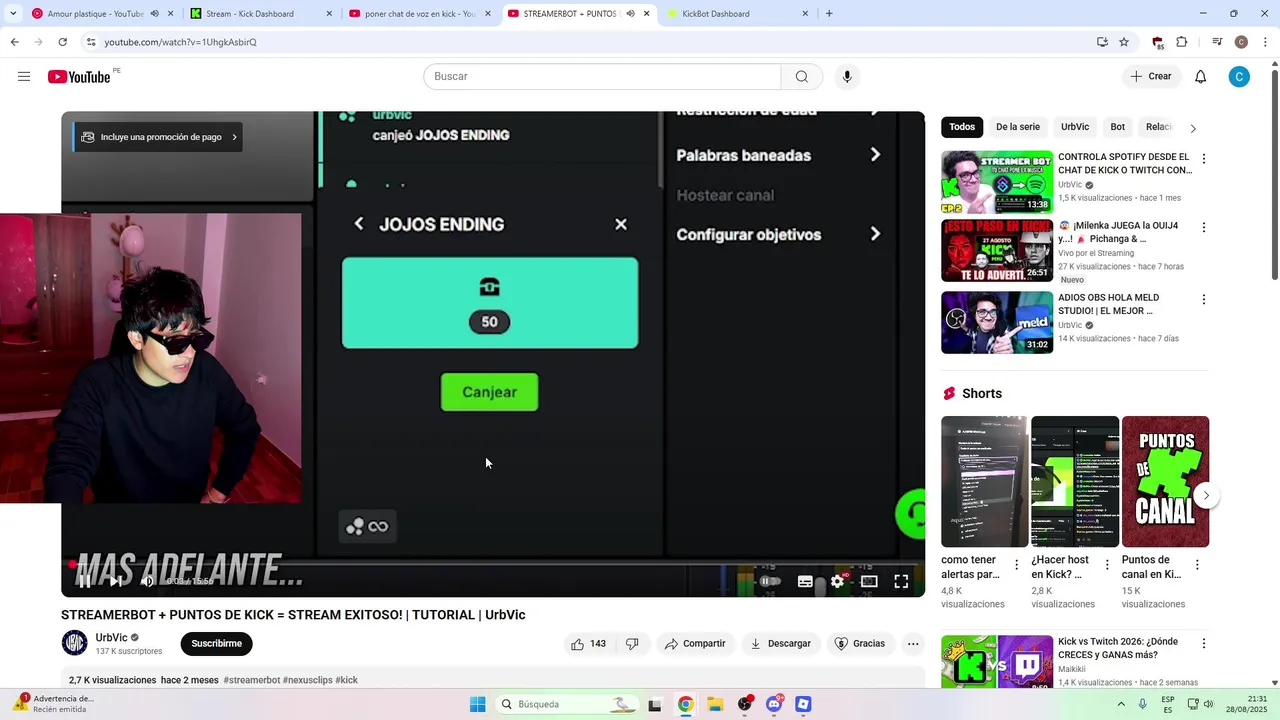Start voice search with the microphone icon
The height and width of the screenshot is (720, 1280).
[x=847, y=77]
